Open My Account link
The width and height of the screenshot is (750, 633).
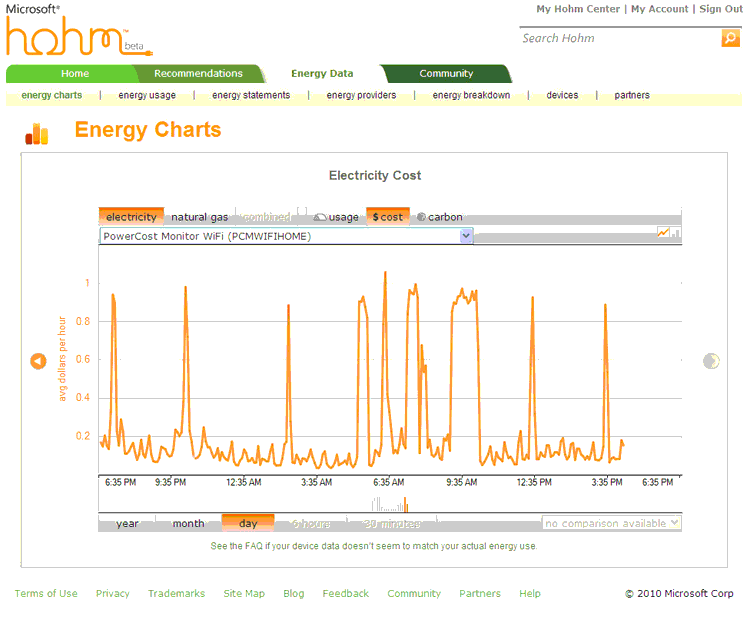[660, 9]
